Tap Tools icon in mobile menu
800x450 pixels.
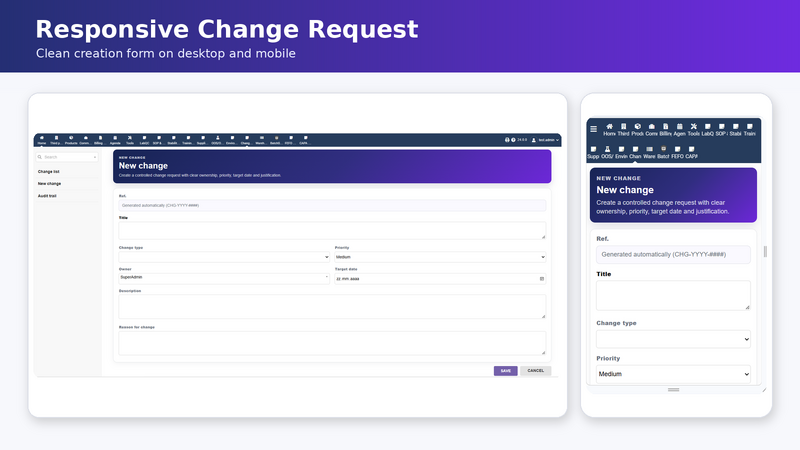click(x=693, y=126)
